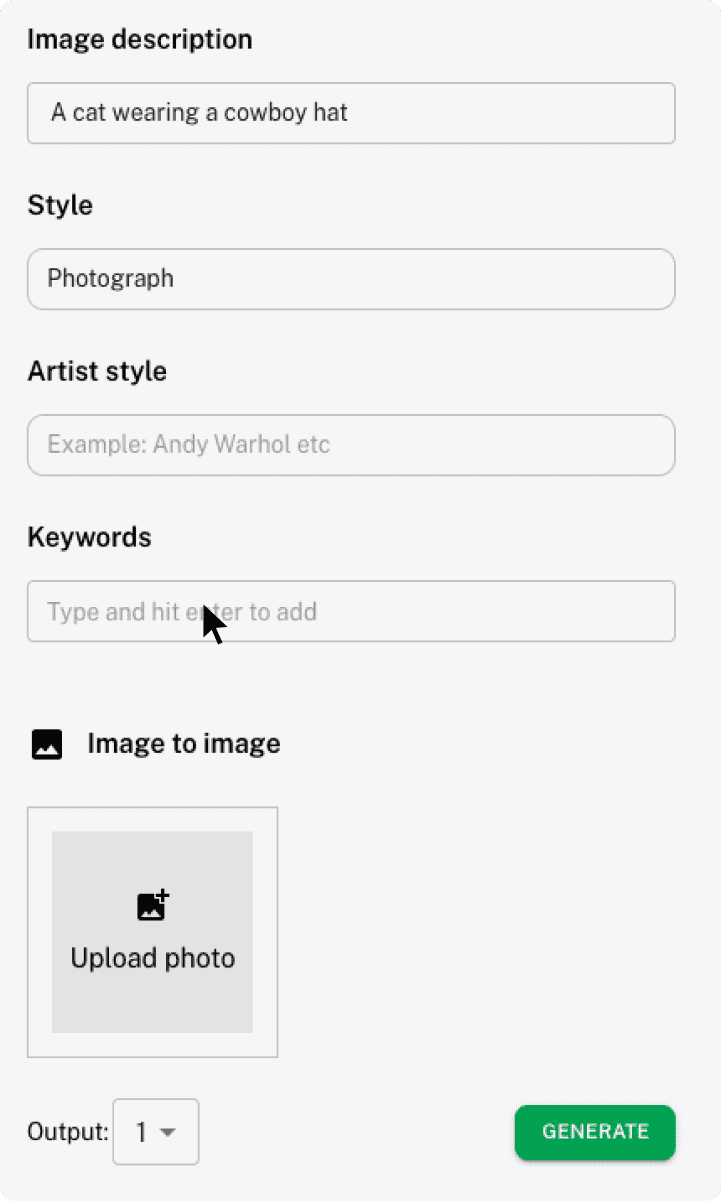Image resolution: width=722 pixels, height=1202 pixels.
Task: Click the Keywords entry field
Action: click(x=351, y=611)
